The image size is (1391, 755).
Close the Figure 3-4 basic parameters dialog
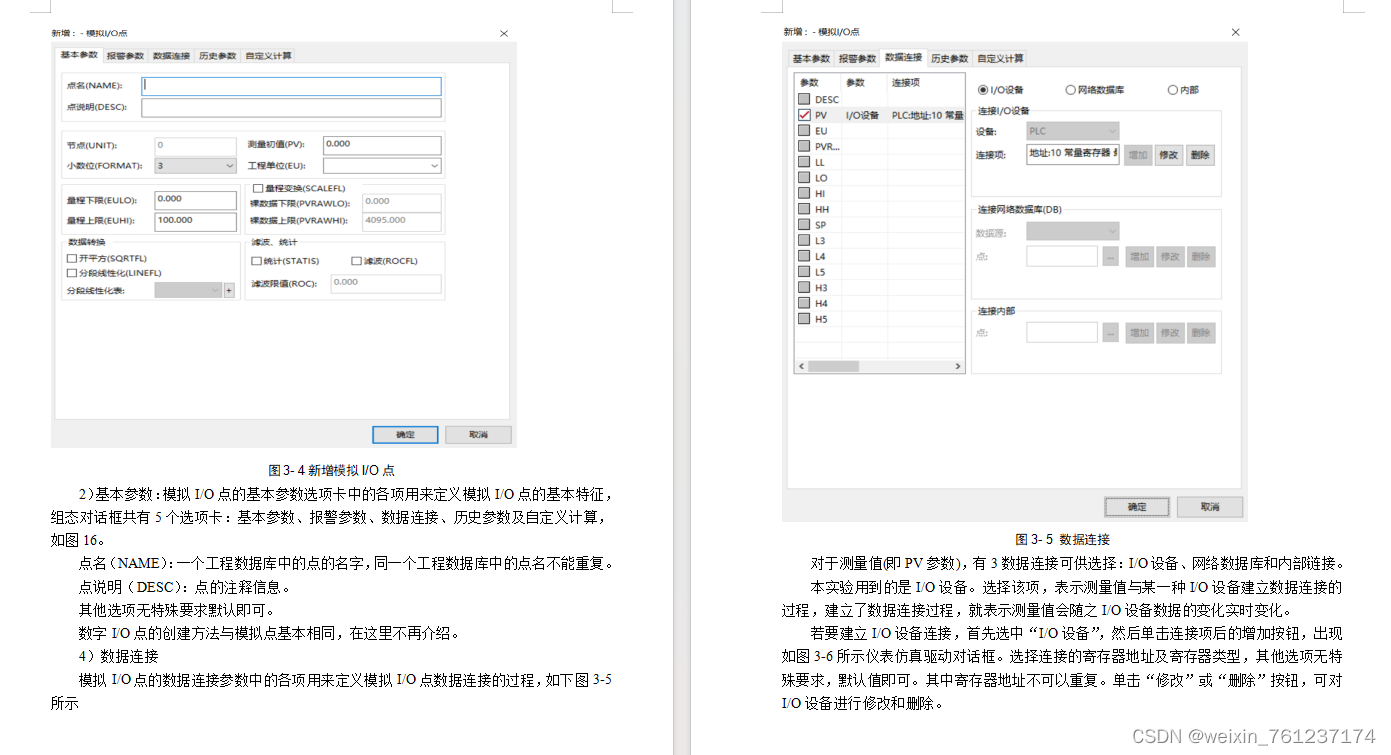(x=504, y=34)
